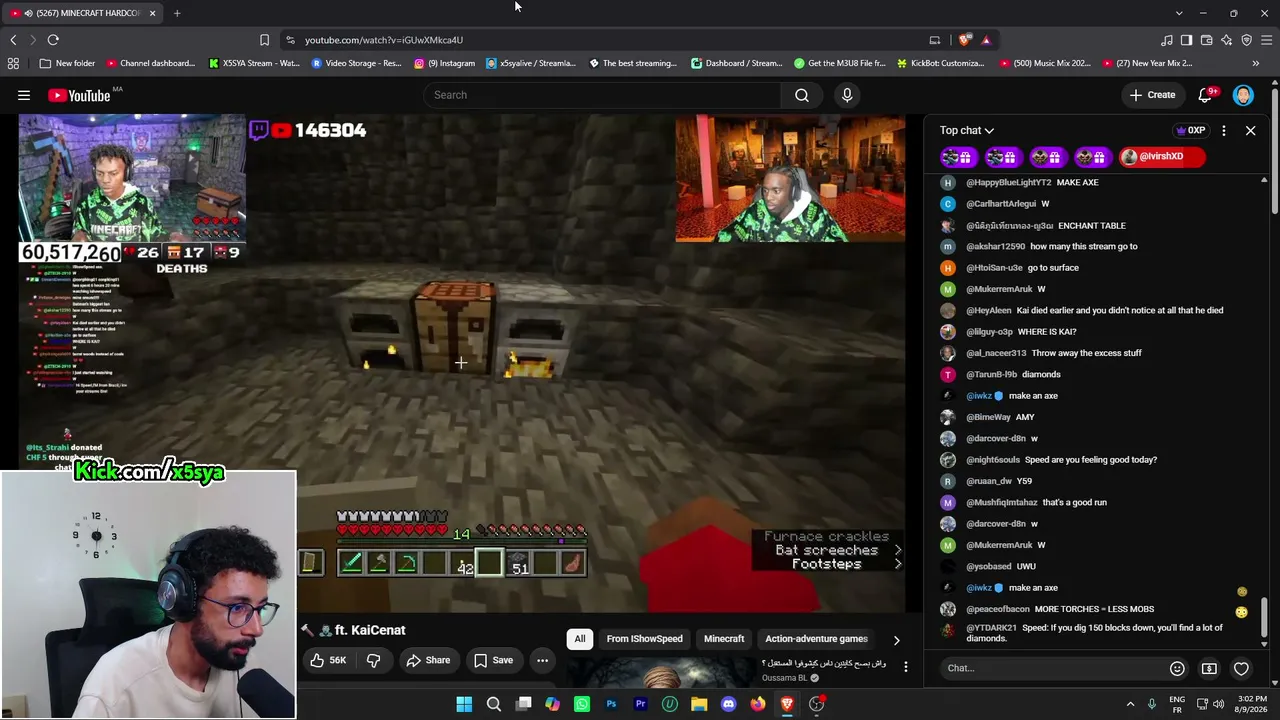1280x720 pixels.
Task: Click the YouTube search magnifier button
Action: [x=802, y=95]
